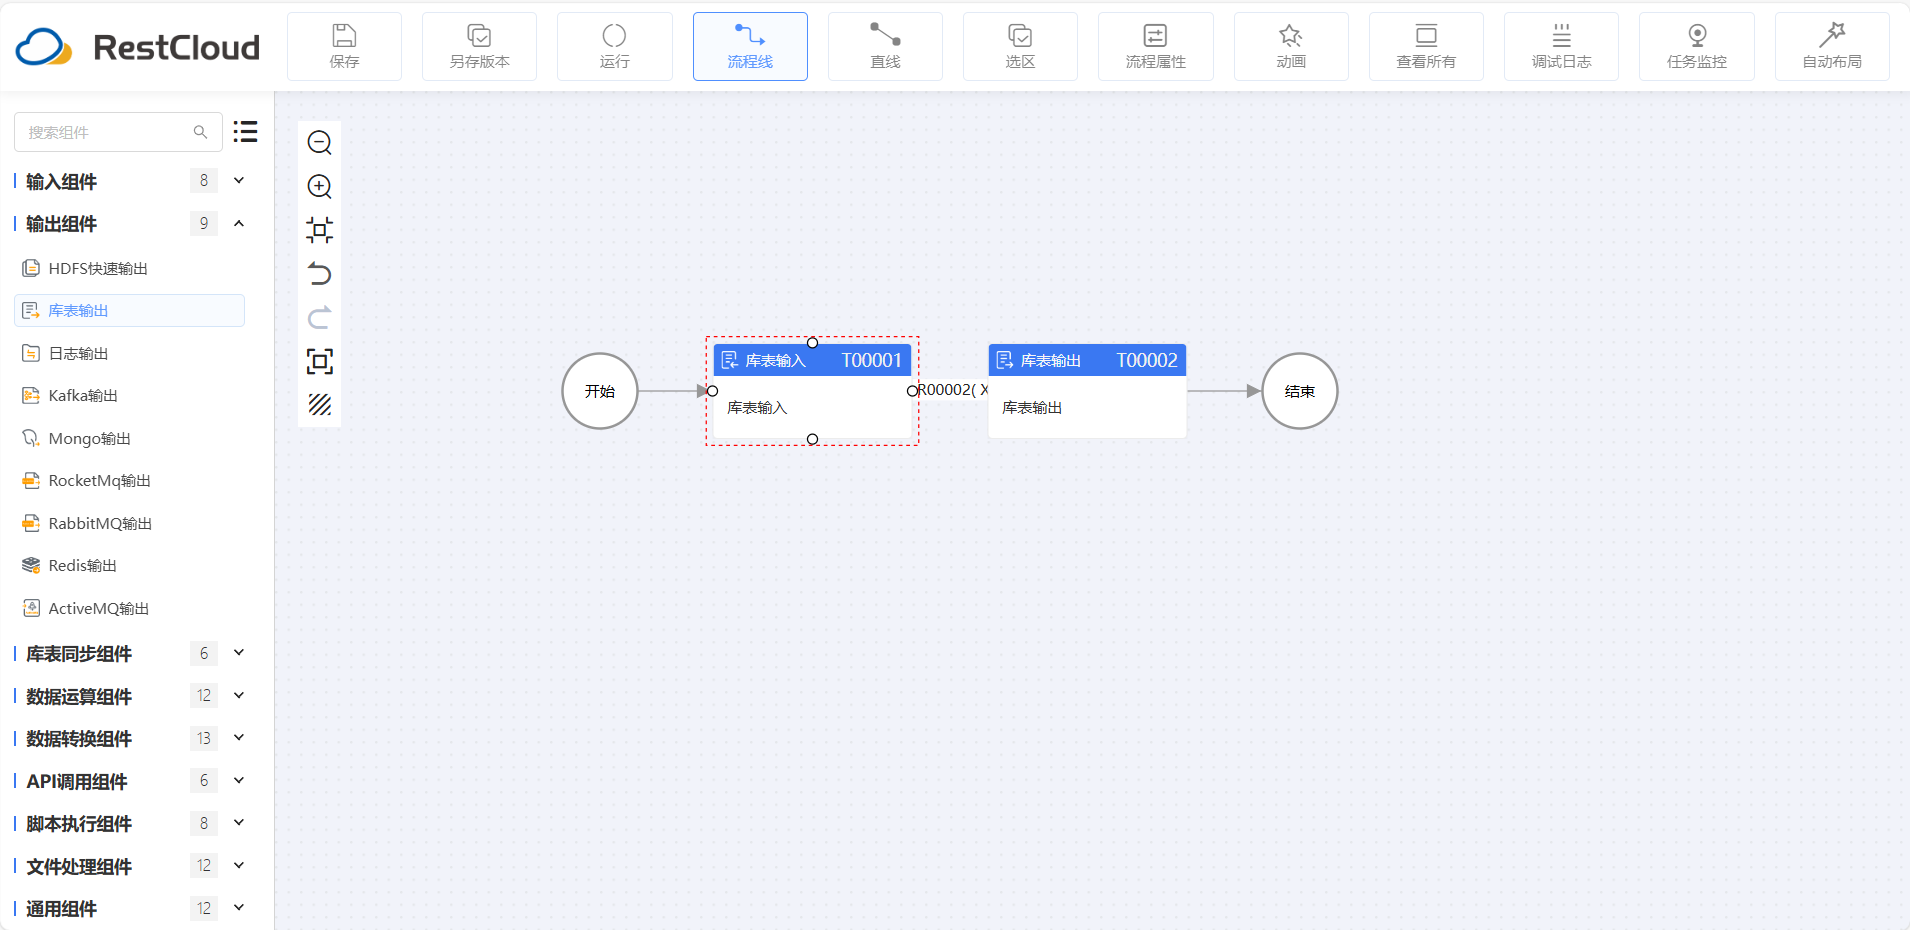1910x930 pixels.
Task: Open the 调试日志 debug log
Action: click(1561, 47)
